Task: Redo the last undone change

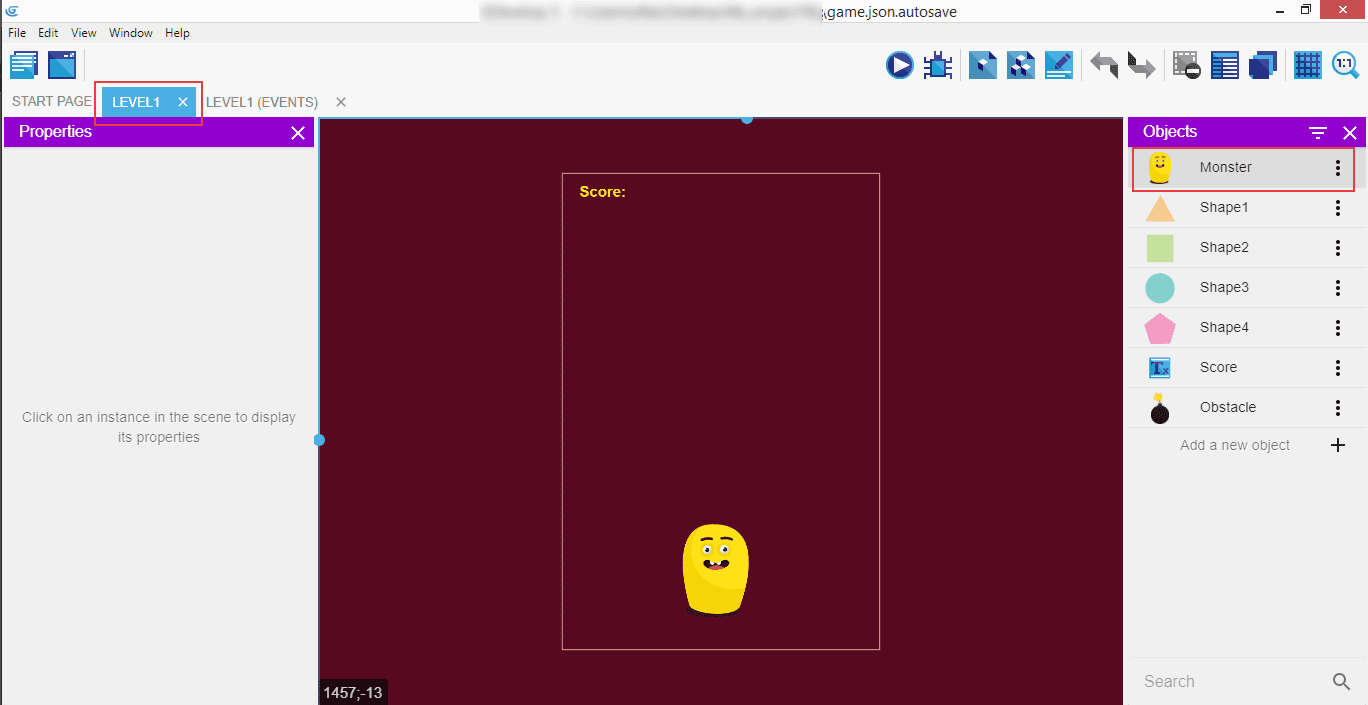Action: [1141, 66]
